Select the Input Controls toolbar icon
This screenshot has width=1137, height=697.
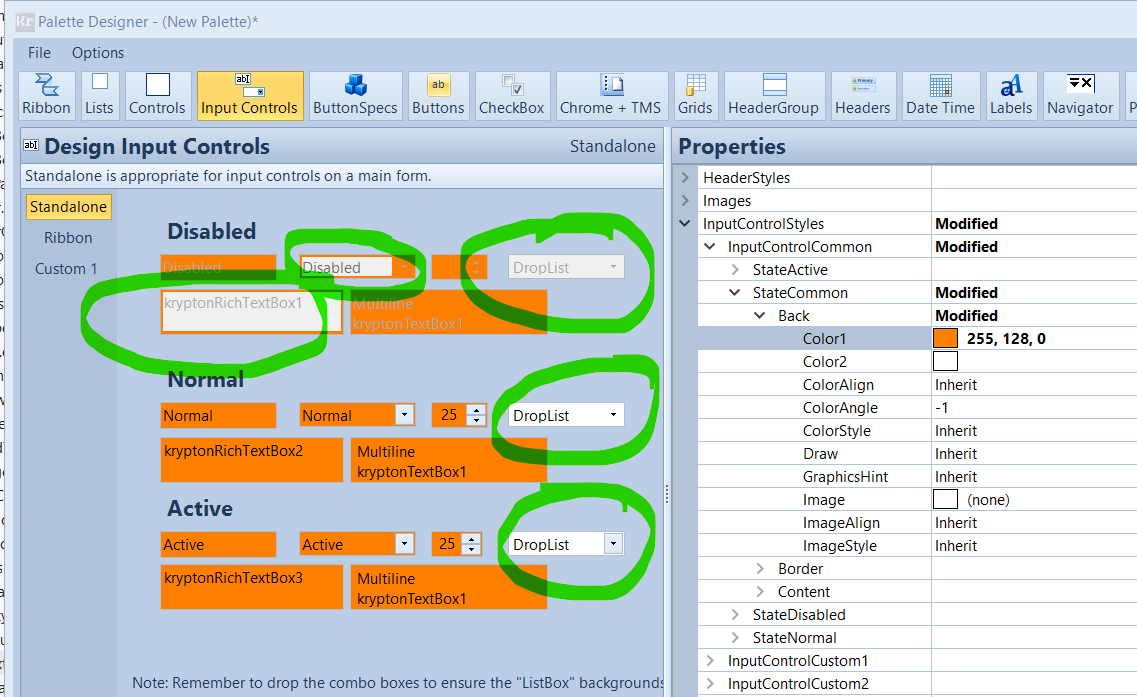click(250, 95)
